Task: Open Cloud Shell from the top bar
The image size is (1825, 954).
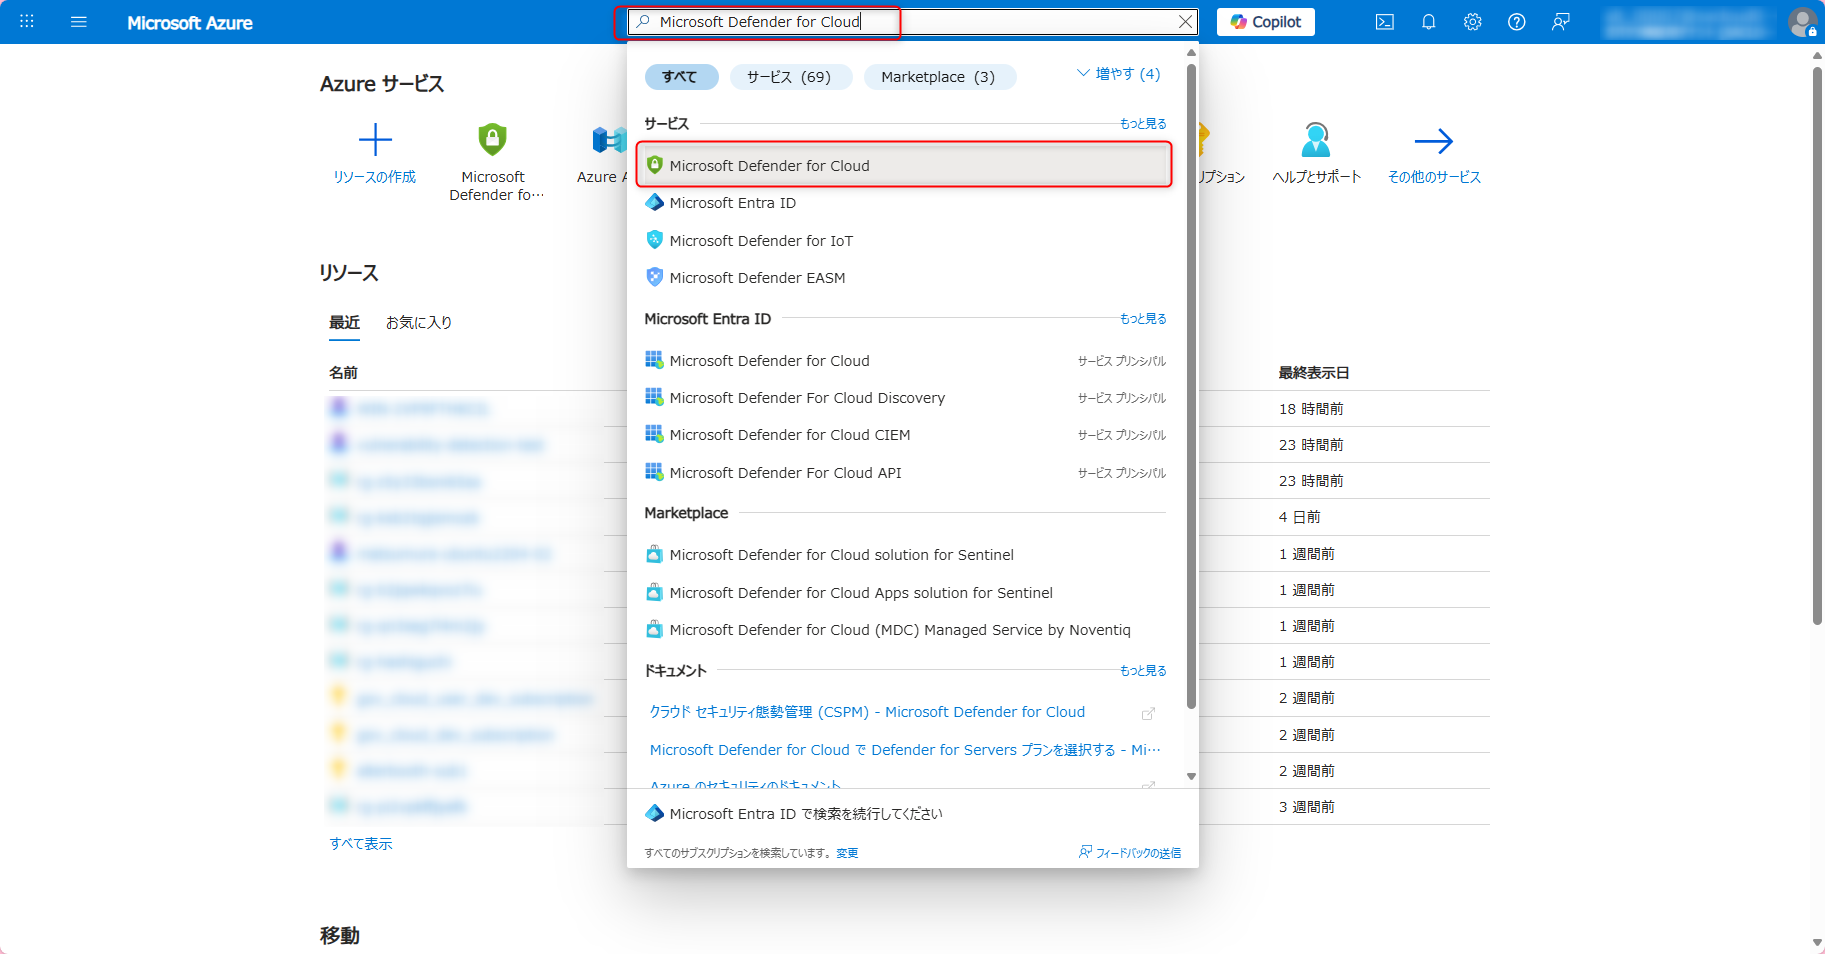Action: [x=1384, y=21]
